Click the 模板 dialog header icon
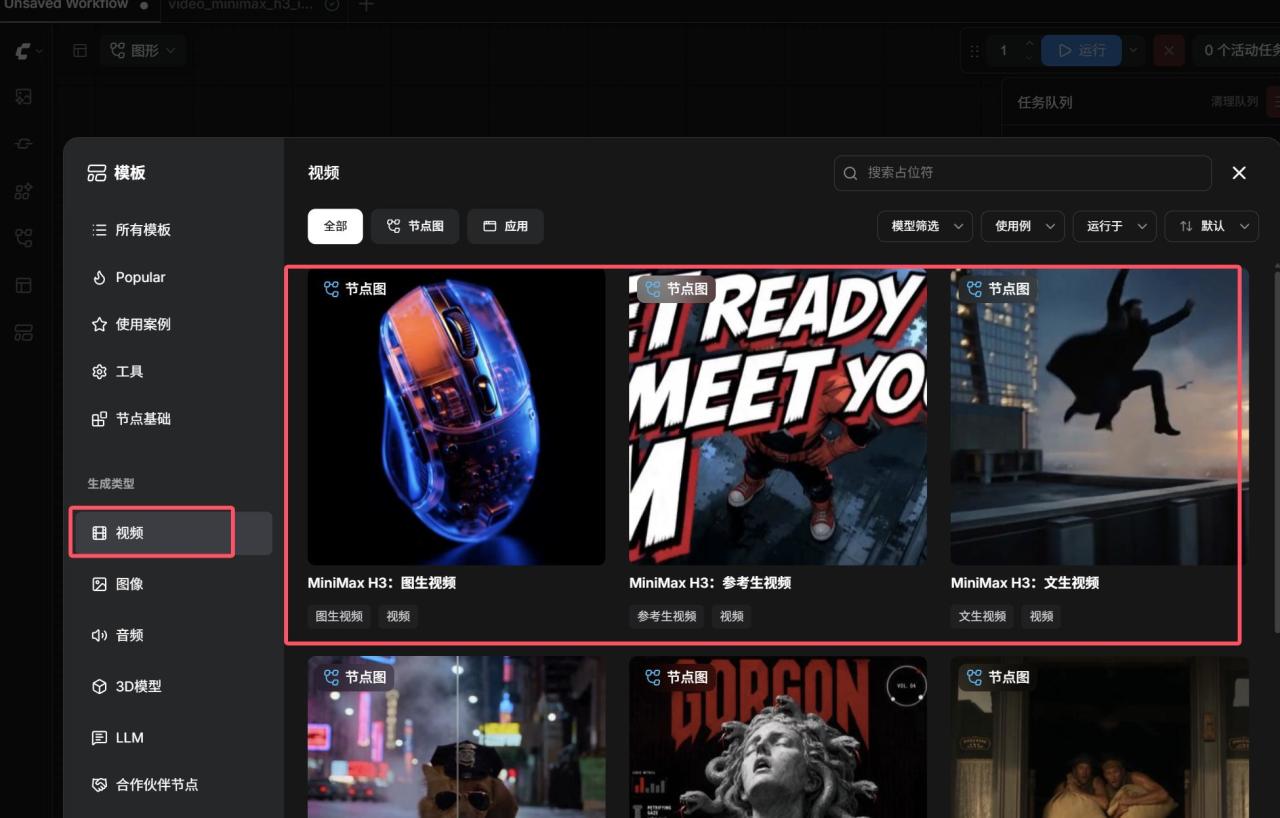The image size is (1280, 818). [x=96, y=173]
